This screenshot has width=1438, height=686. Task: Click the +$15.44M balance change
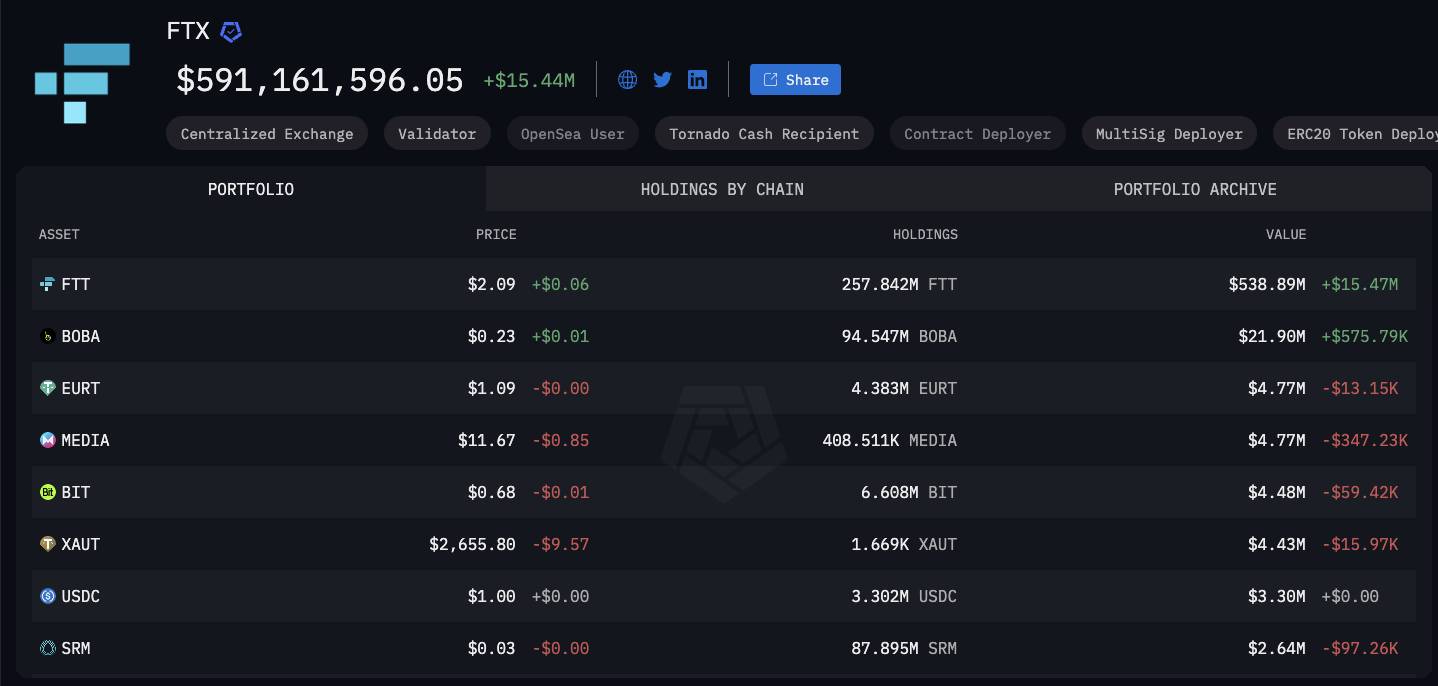(x=529, y=80)
